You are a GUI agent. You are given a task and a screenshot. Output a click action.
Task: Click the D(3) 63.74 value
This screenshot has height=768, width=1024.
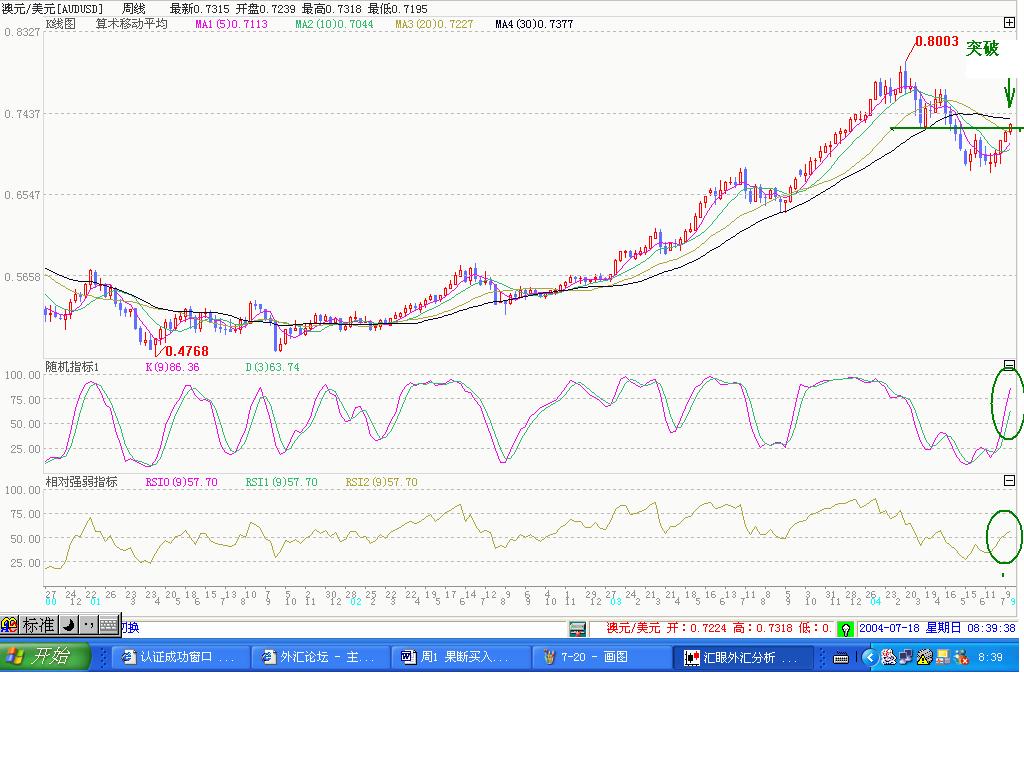(272, 367)
